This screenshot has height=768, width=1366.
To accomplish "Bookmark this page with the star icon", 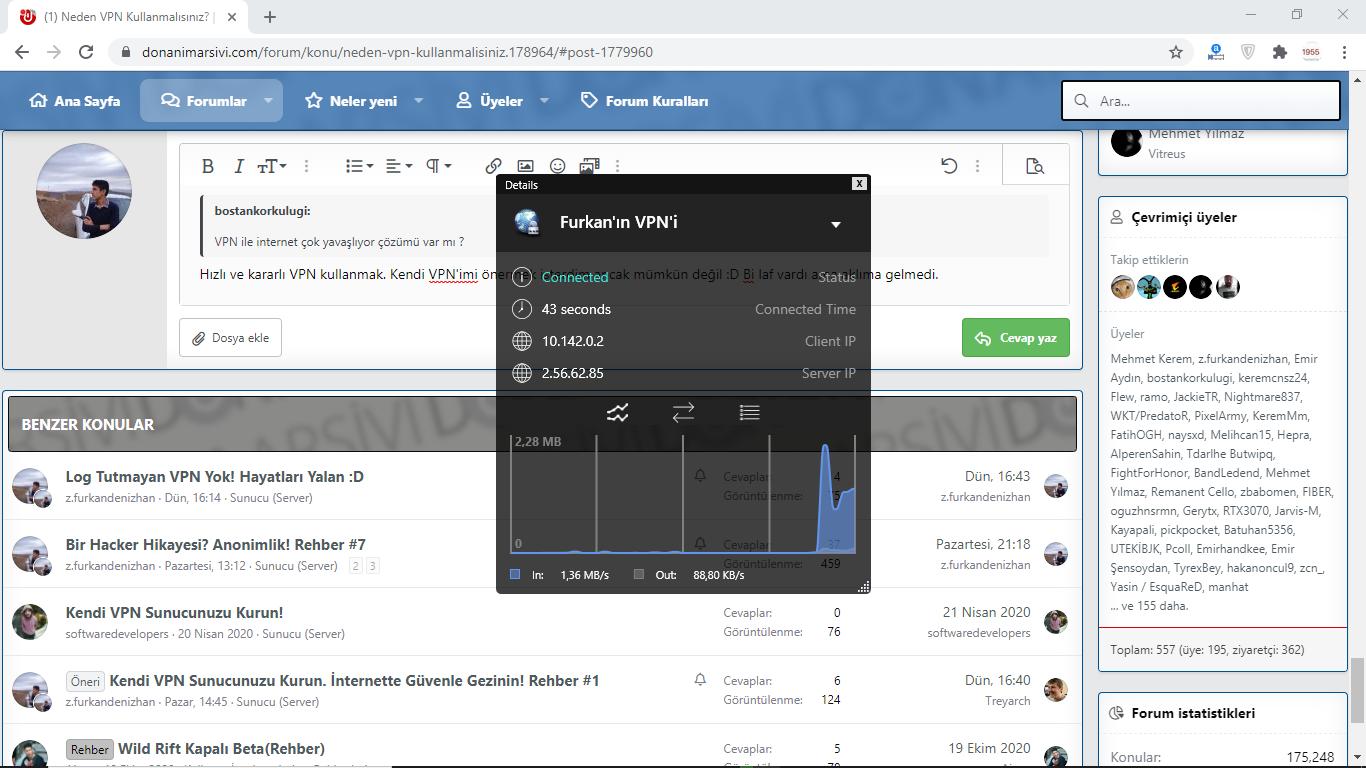I will coord(1176,52).
